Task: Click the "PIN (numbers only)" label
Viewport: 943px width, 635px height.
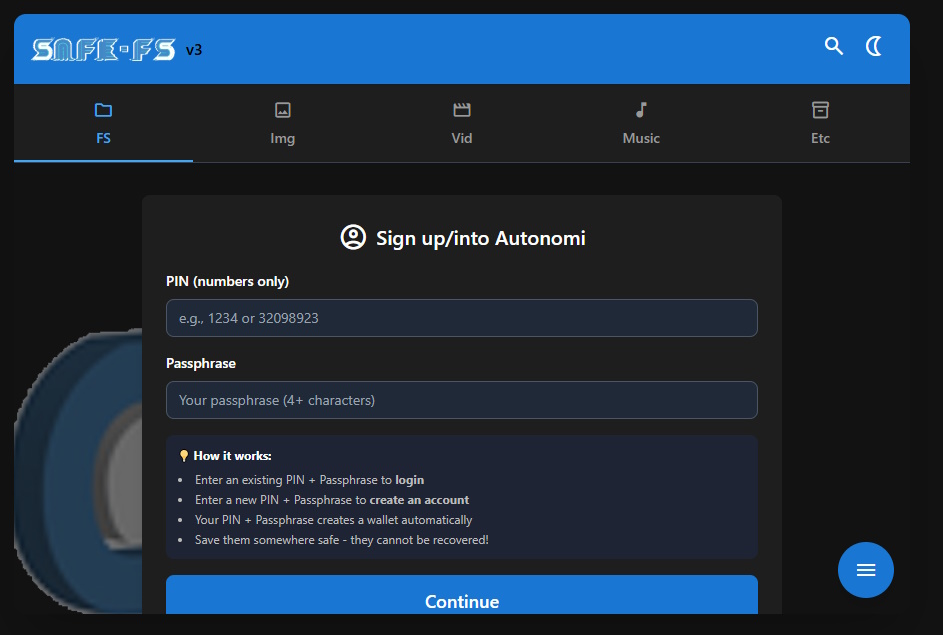Action: coord(227,282)
